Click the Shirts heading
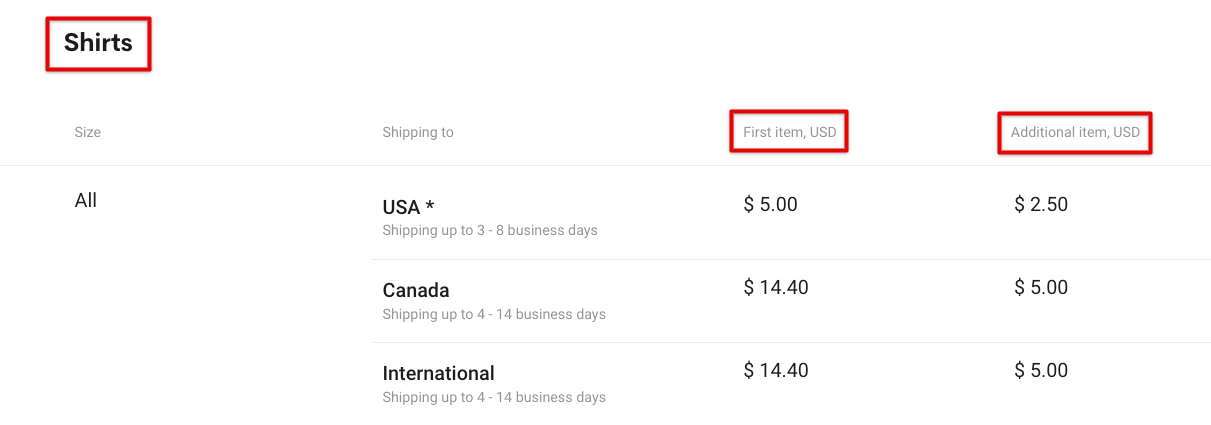 98,43
